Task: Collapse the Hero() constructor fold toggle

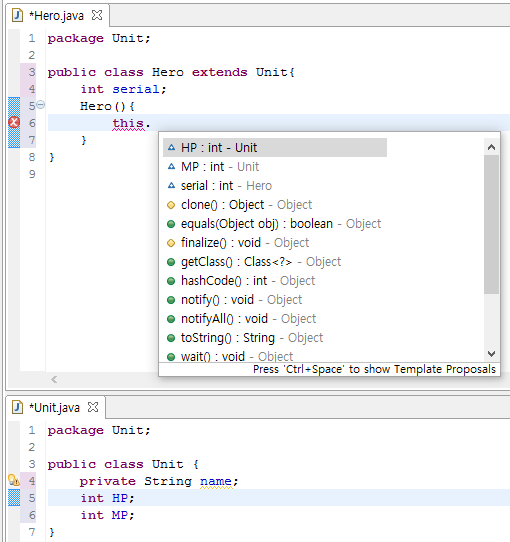Action: tap(40, 104)
